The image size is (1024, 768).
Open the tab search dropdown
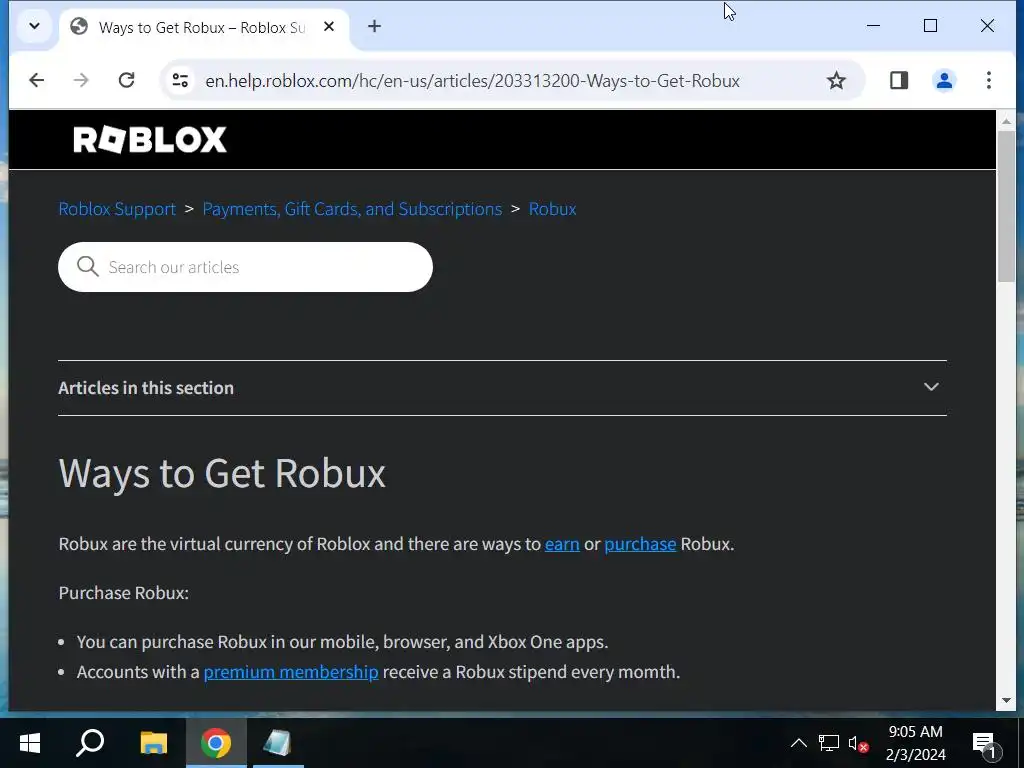click(34, 26)
